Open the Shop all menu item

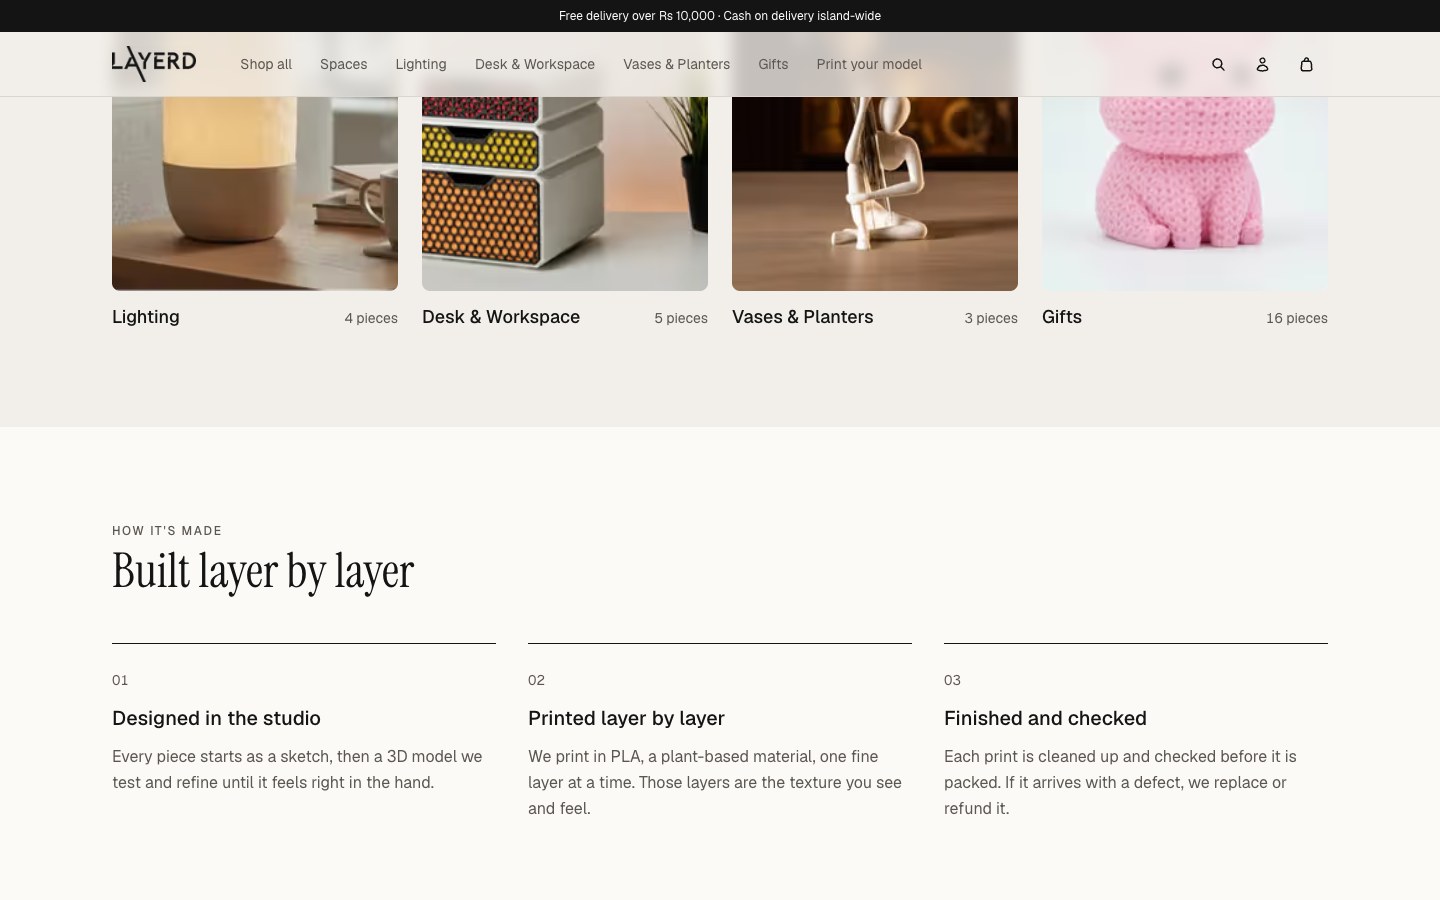pyautogui.click(x=266, y=64)
